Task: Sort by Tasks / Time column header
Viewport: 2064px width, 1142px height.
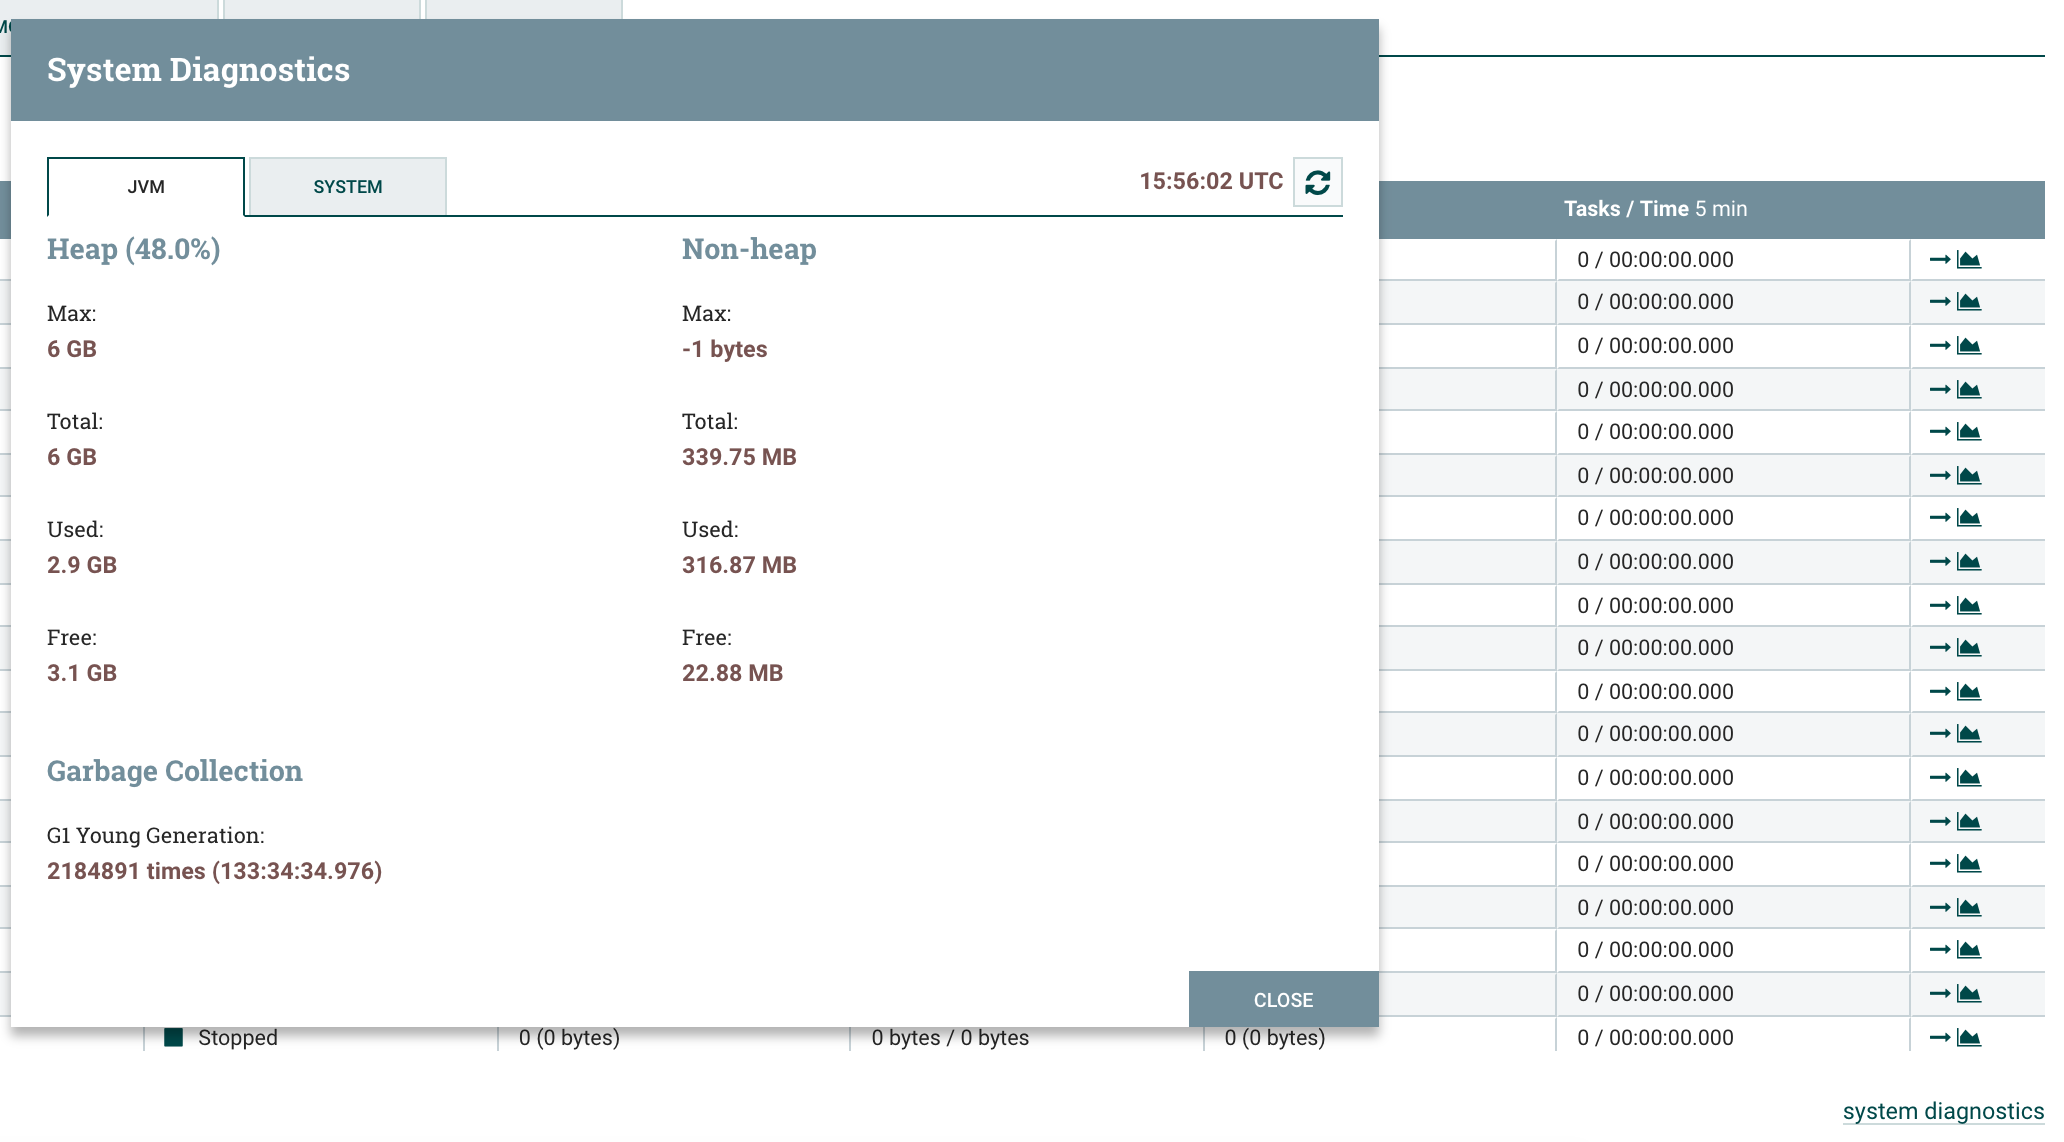Action: tap(1655, 209)
